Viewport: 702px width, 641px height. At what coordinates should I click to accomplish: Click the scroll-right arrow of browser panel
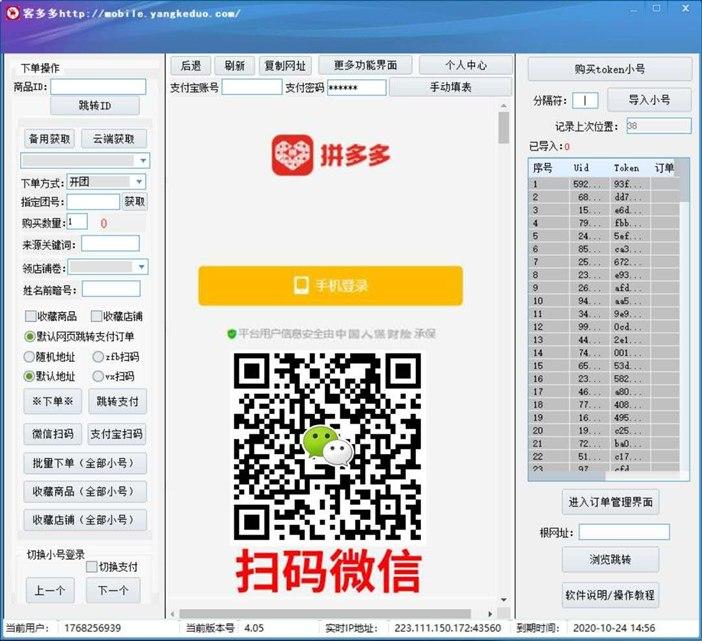[490, 614]
